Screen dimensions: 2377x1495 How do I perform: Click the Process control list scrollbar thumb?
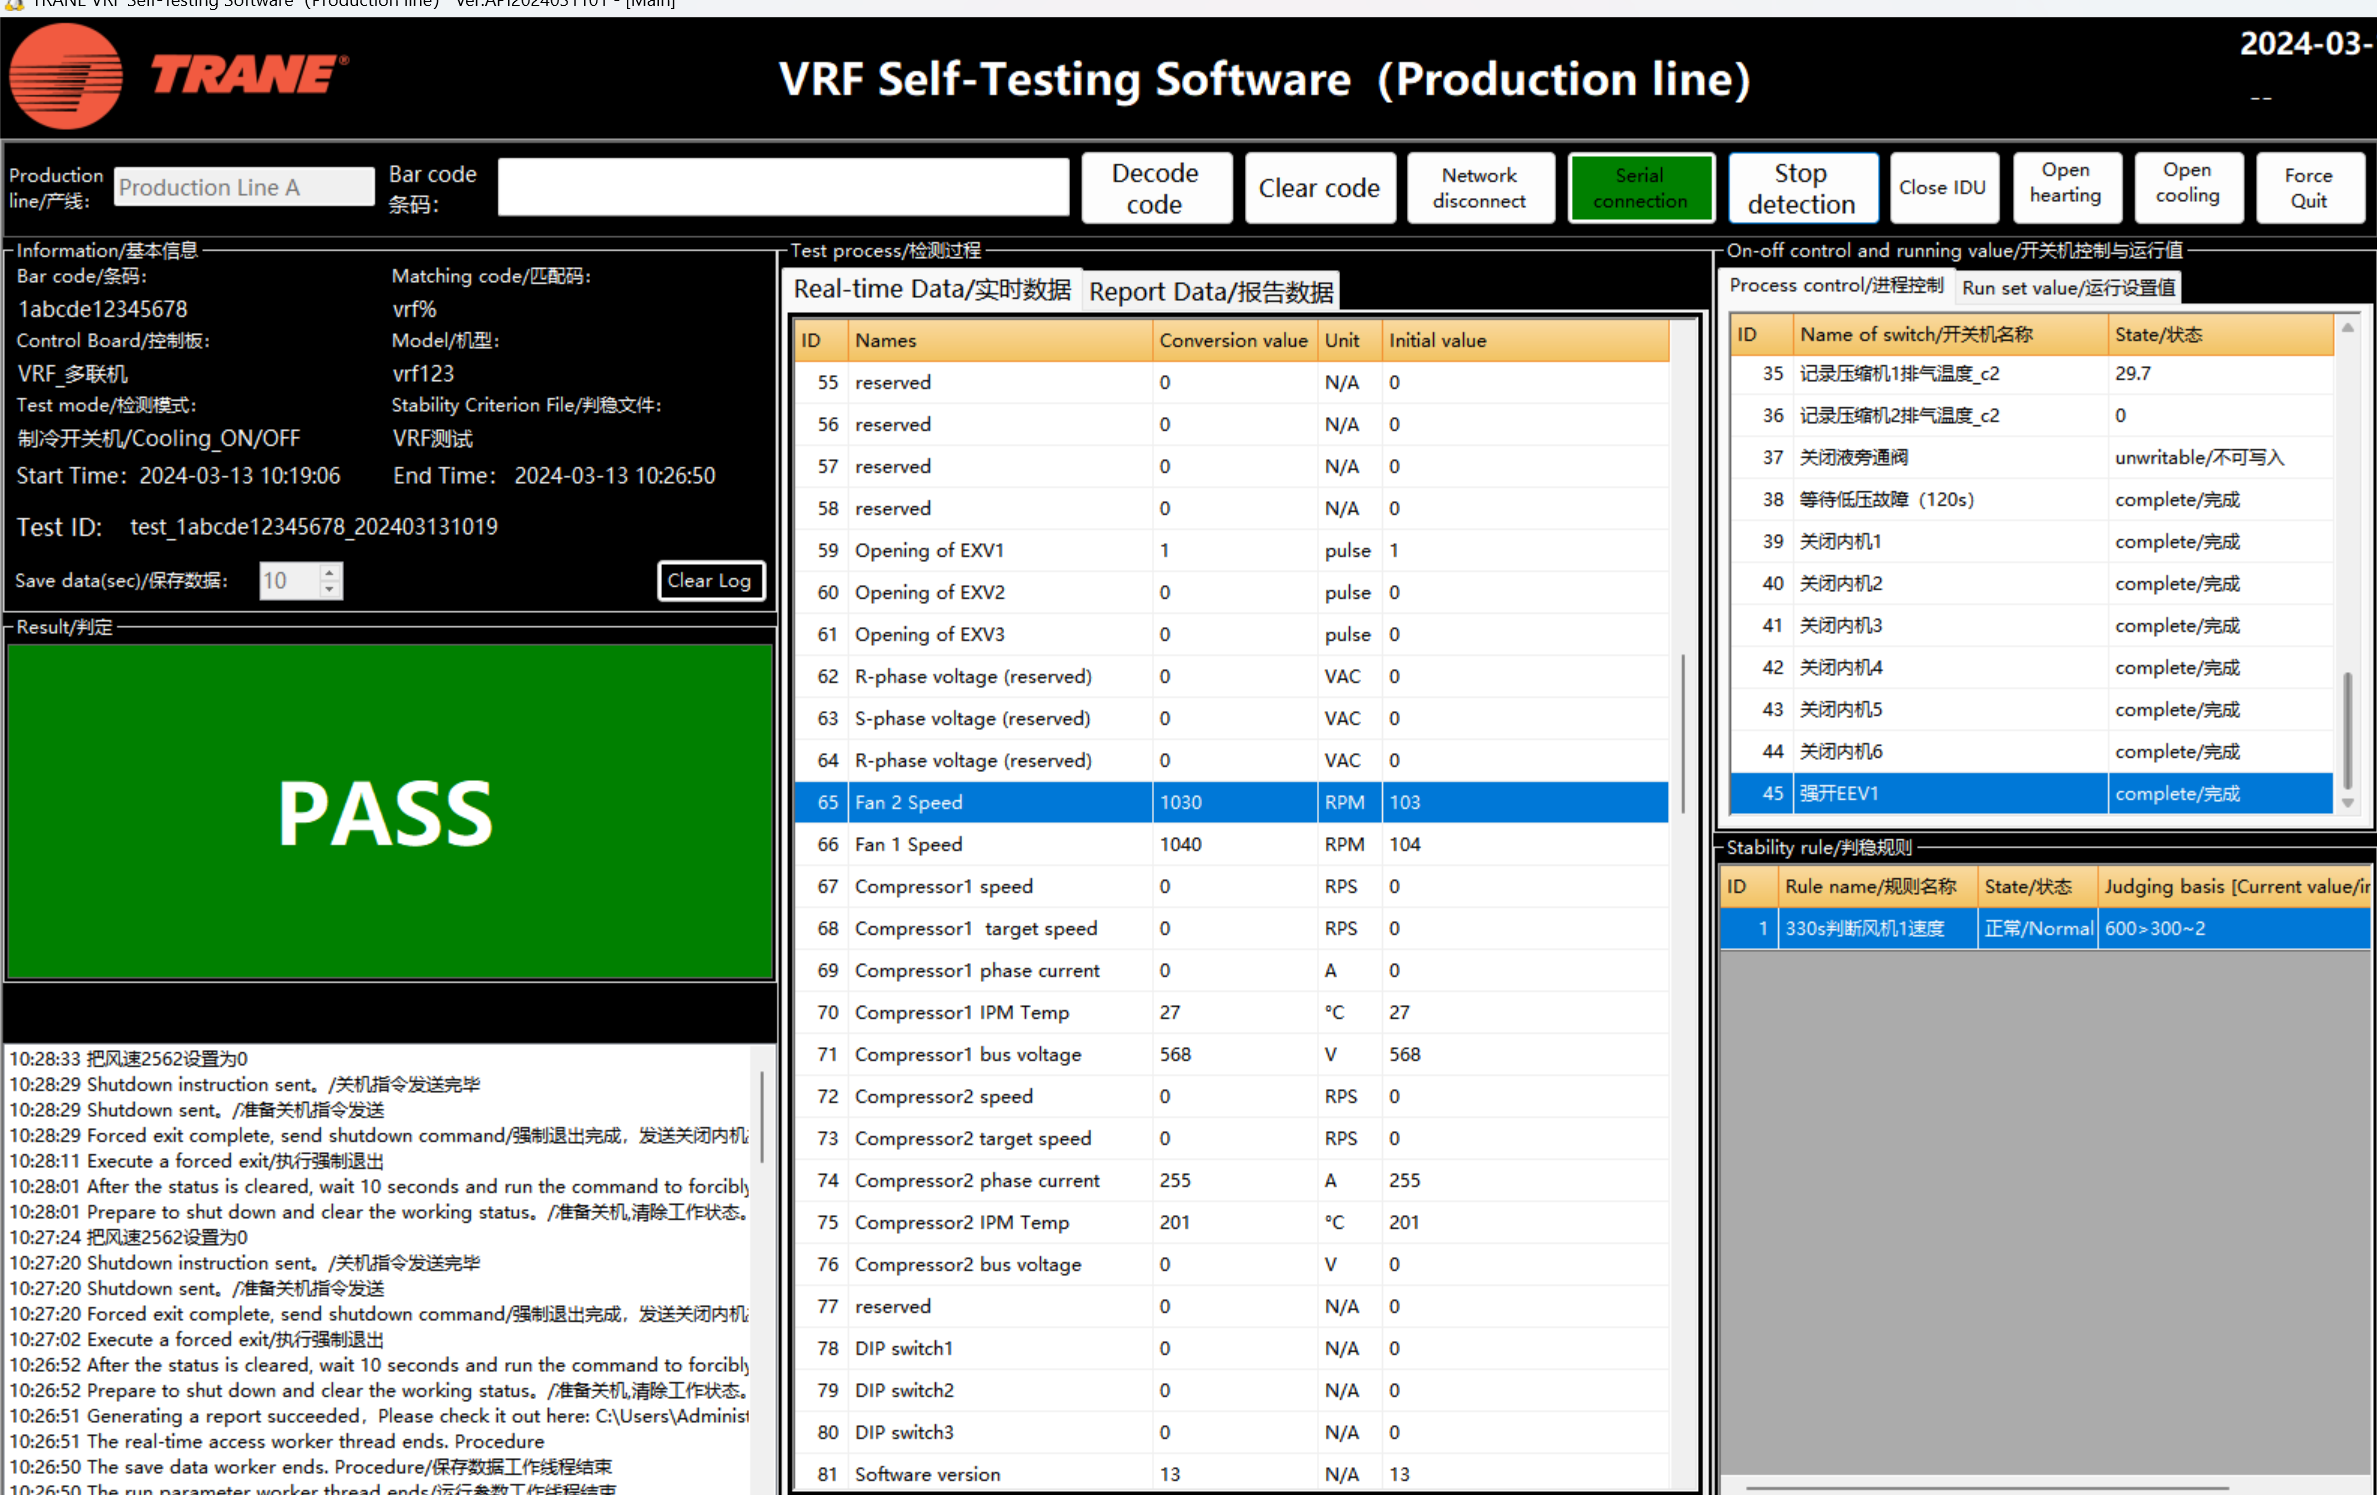point(2347,730)
